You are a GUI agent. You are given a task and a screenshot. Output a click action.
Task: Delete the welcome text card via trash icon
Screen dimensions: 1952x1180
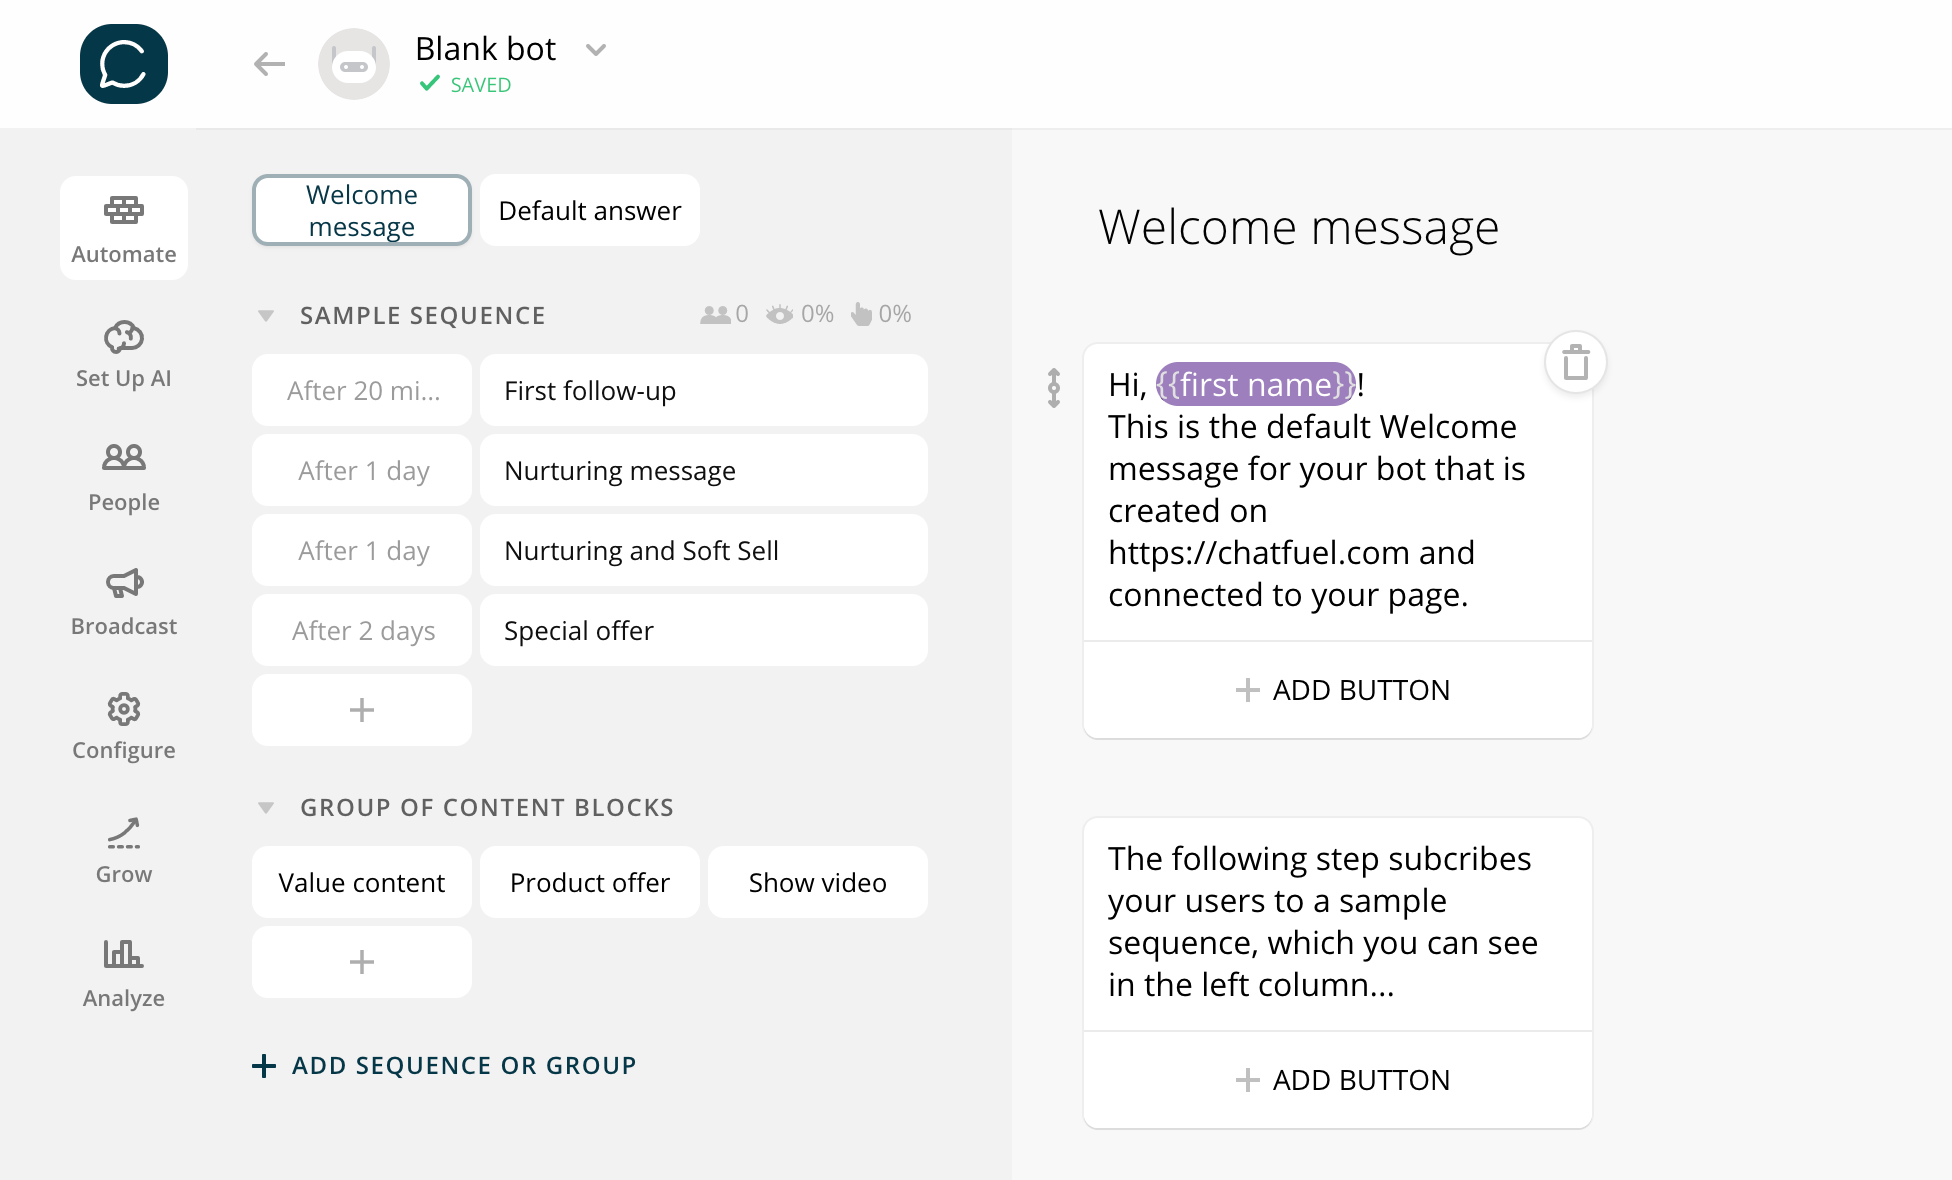coord(1576,362)
